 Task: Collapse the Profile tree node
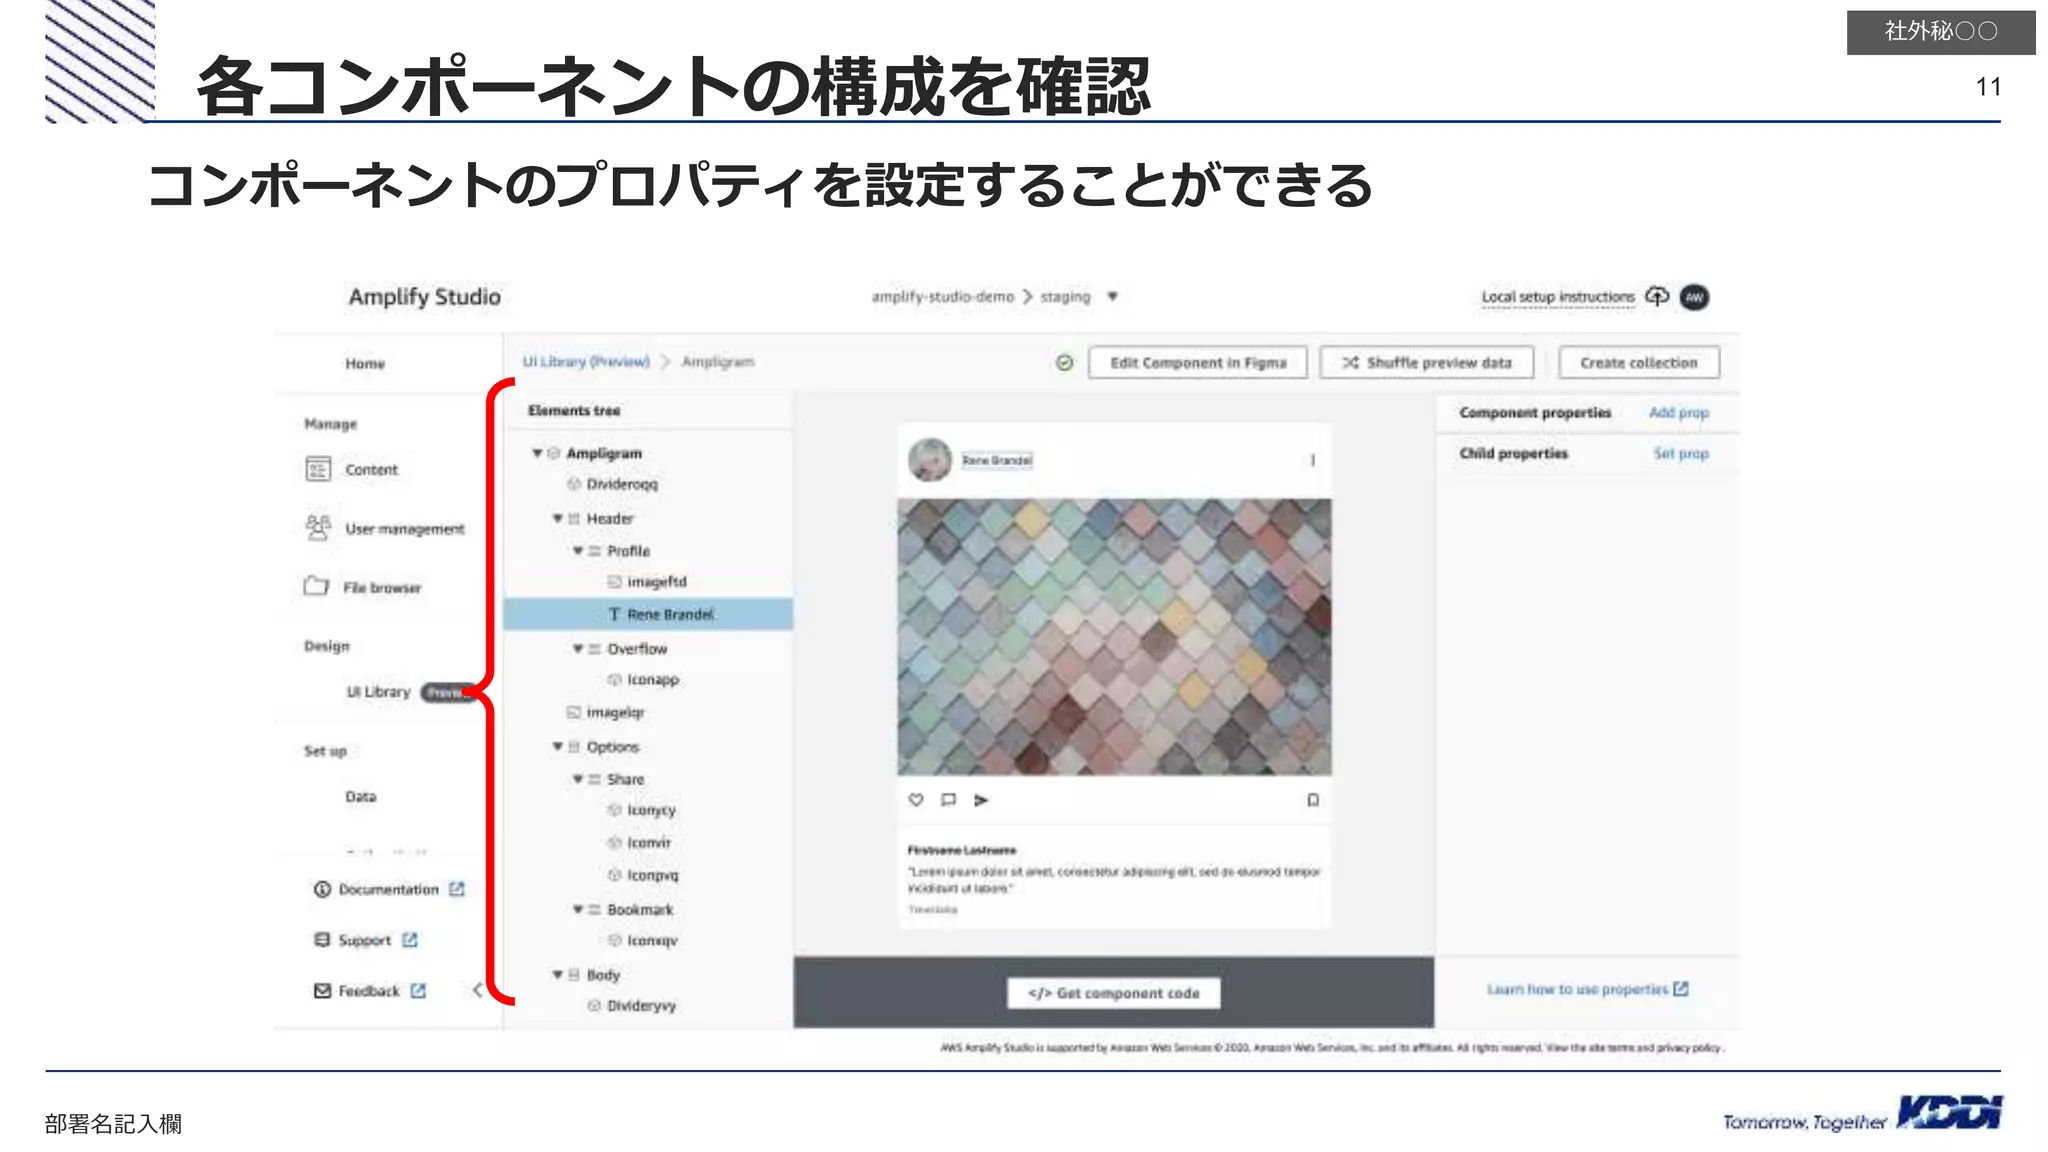pos(578,550)
